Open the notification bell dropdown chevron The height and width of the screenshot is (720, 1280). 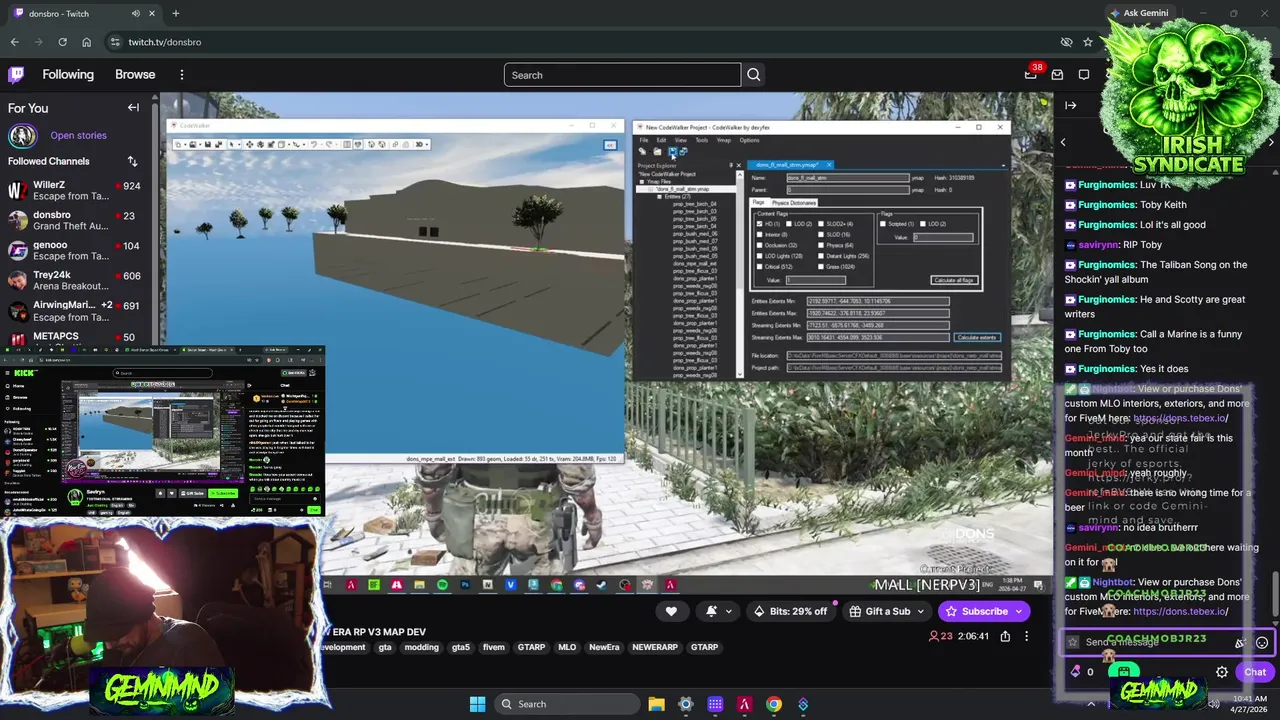728,611
